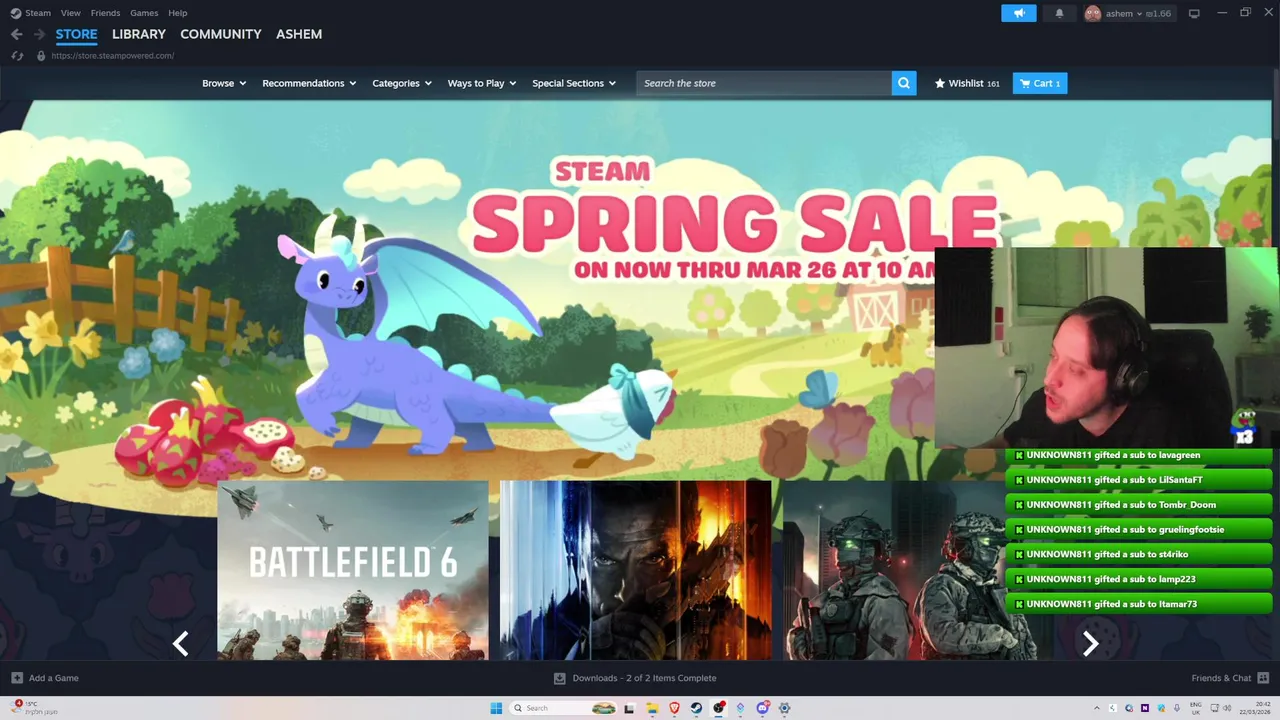
Task: Switch to the LIBRARY tab
Action: pyautogui.click(x=139, y=34)
